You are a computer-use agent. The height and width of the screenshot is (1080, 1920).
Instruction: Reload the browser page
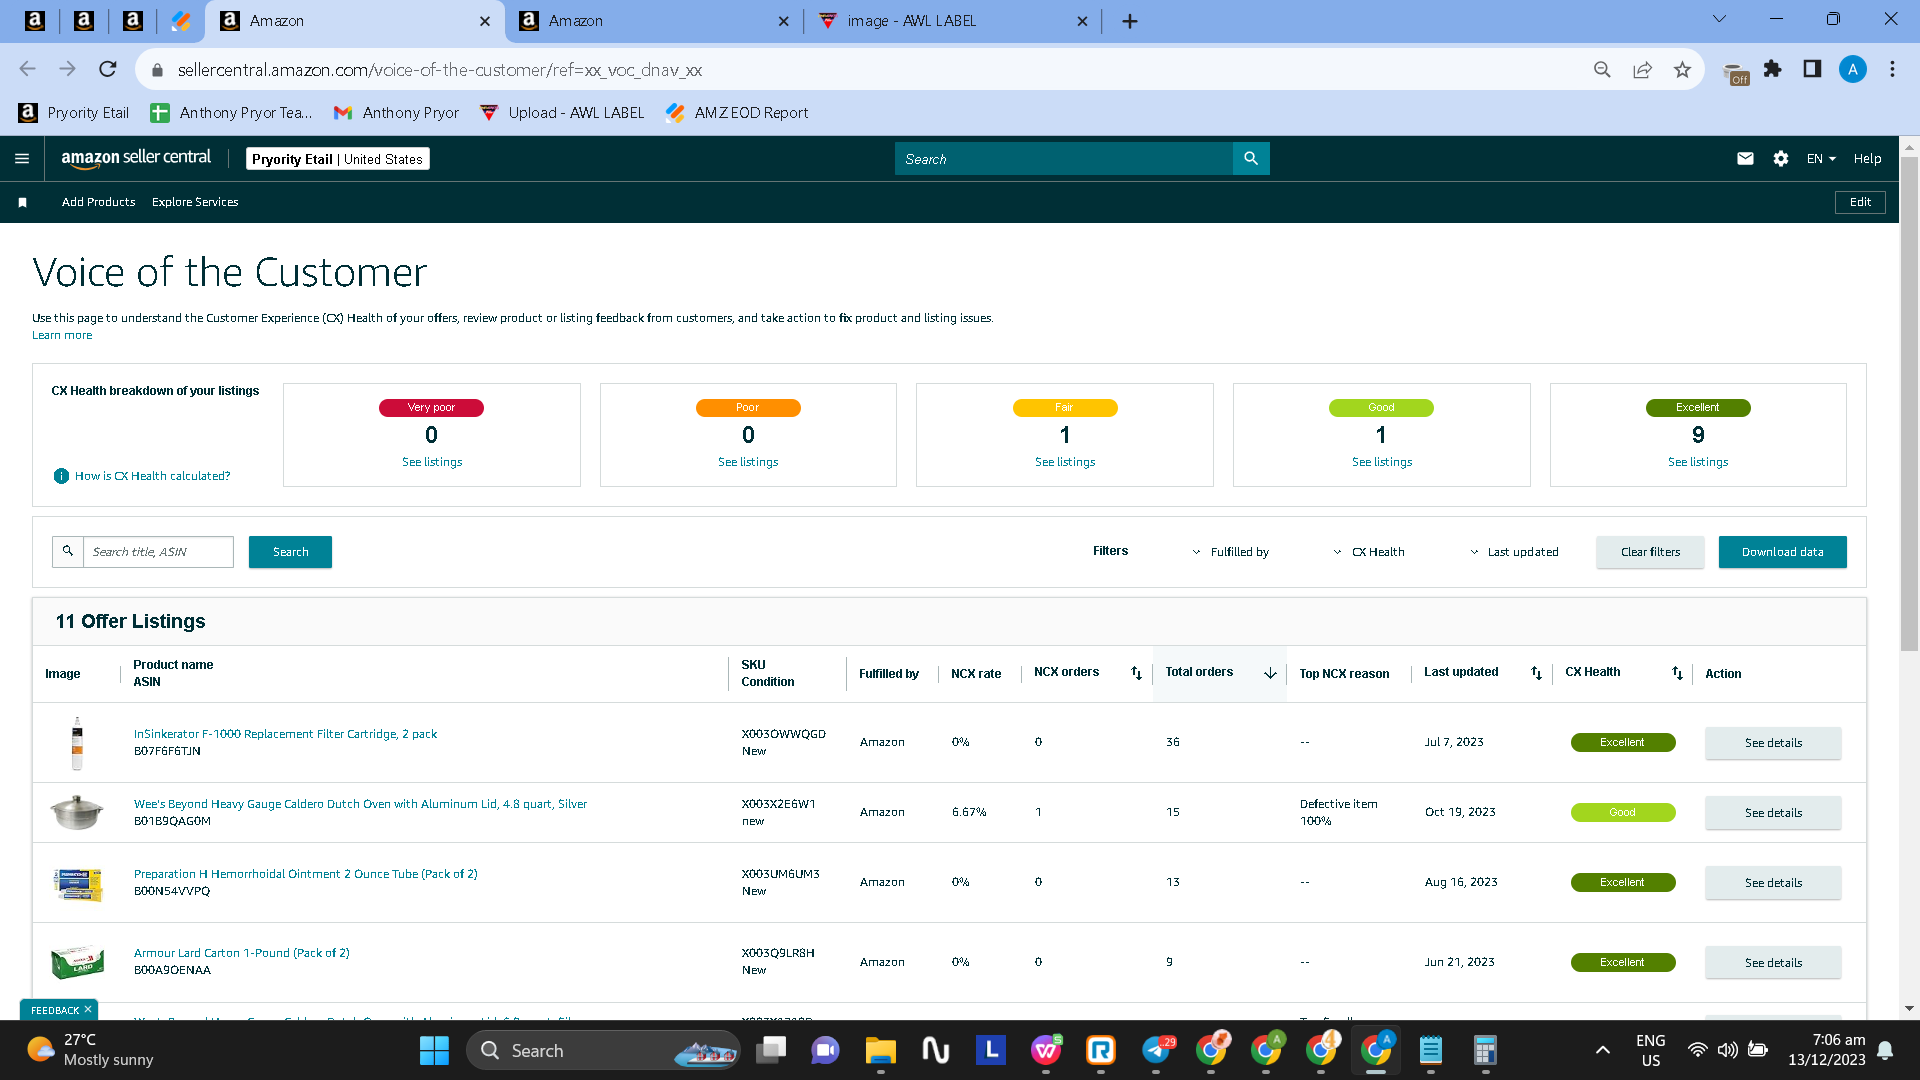pyautogui.click(x=108, y=69)
